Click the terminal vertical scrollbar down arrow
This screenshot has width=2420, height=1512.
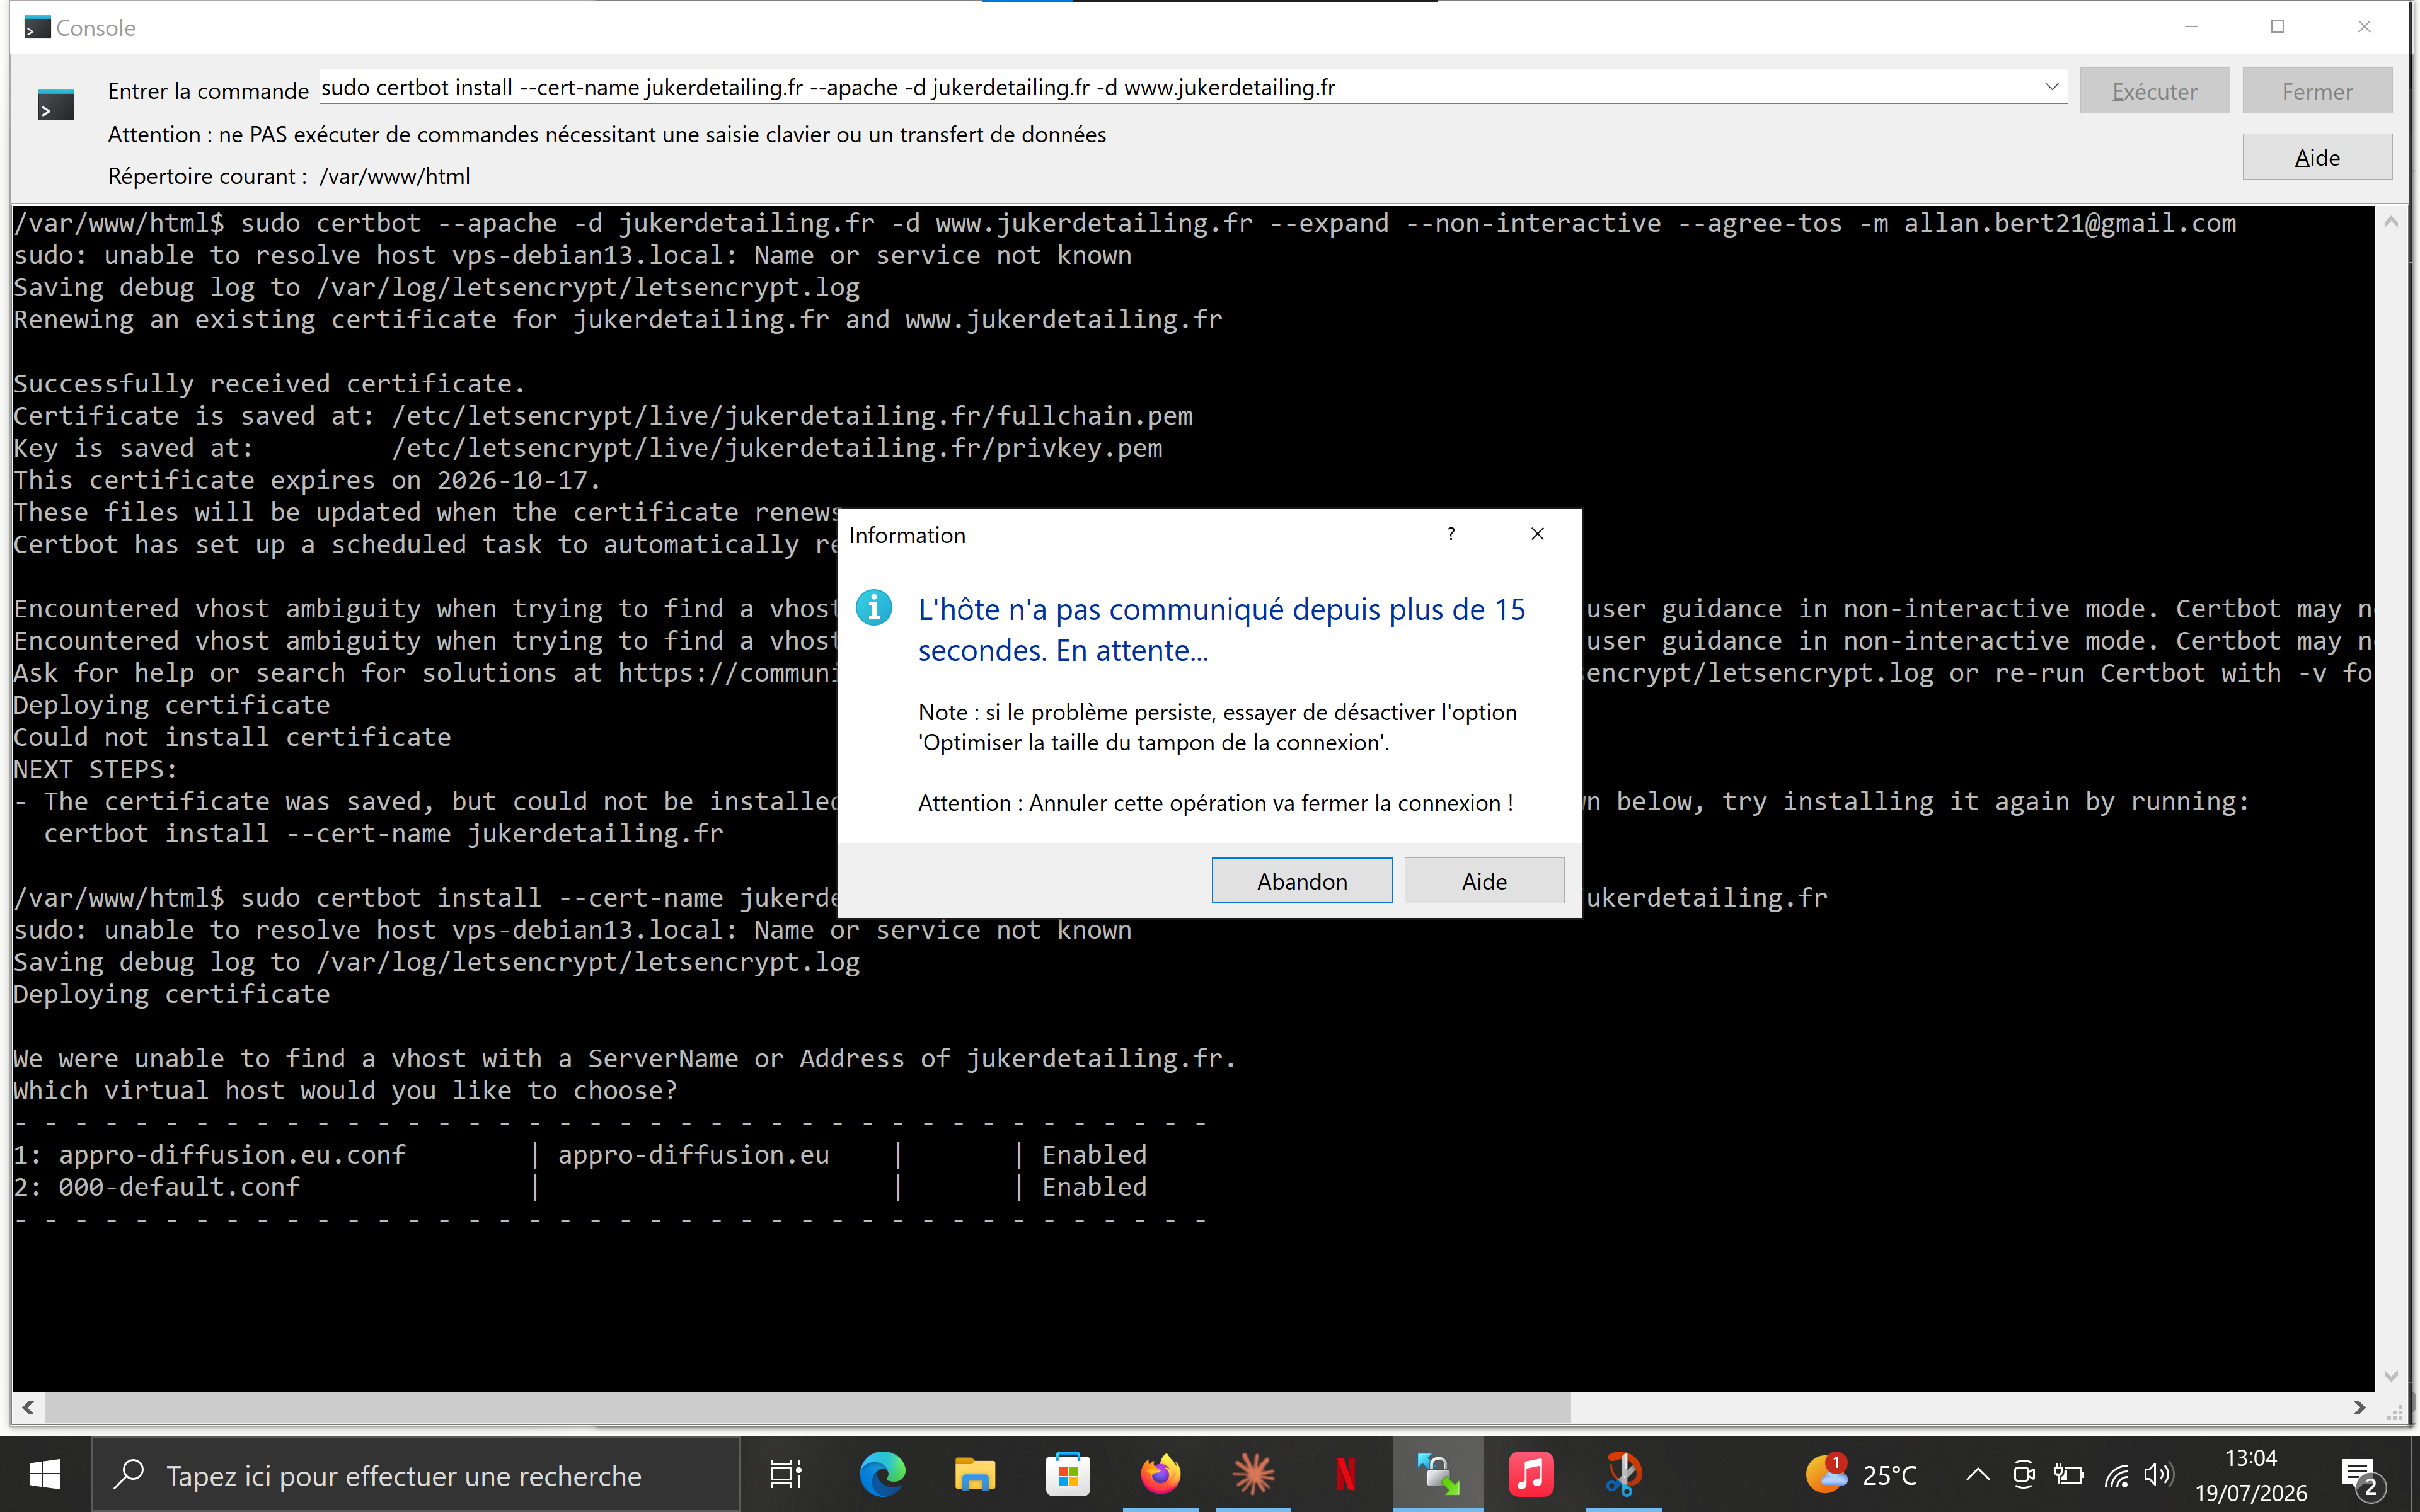(2391, 1376)
